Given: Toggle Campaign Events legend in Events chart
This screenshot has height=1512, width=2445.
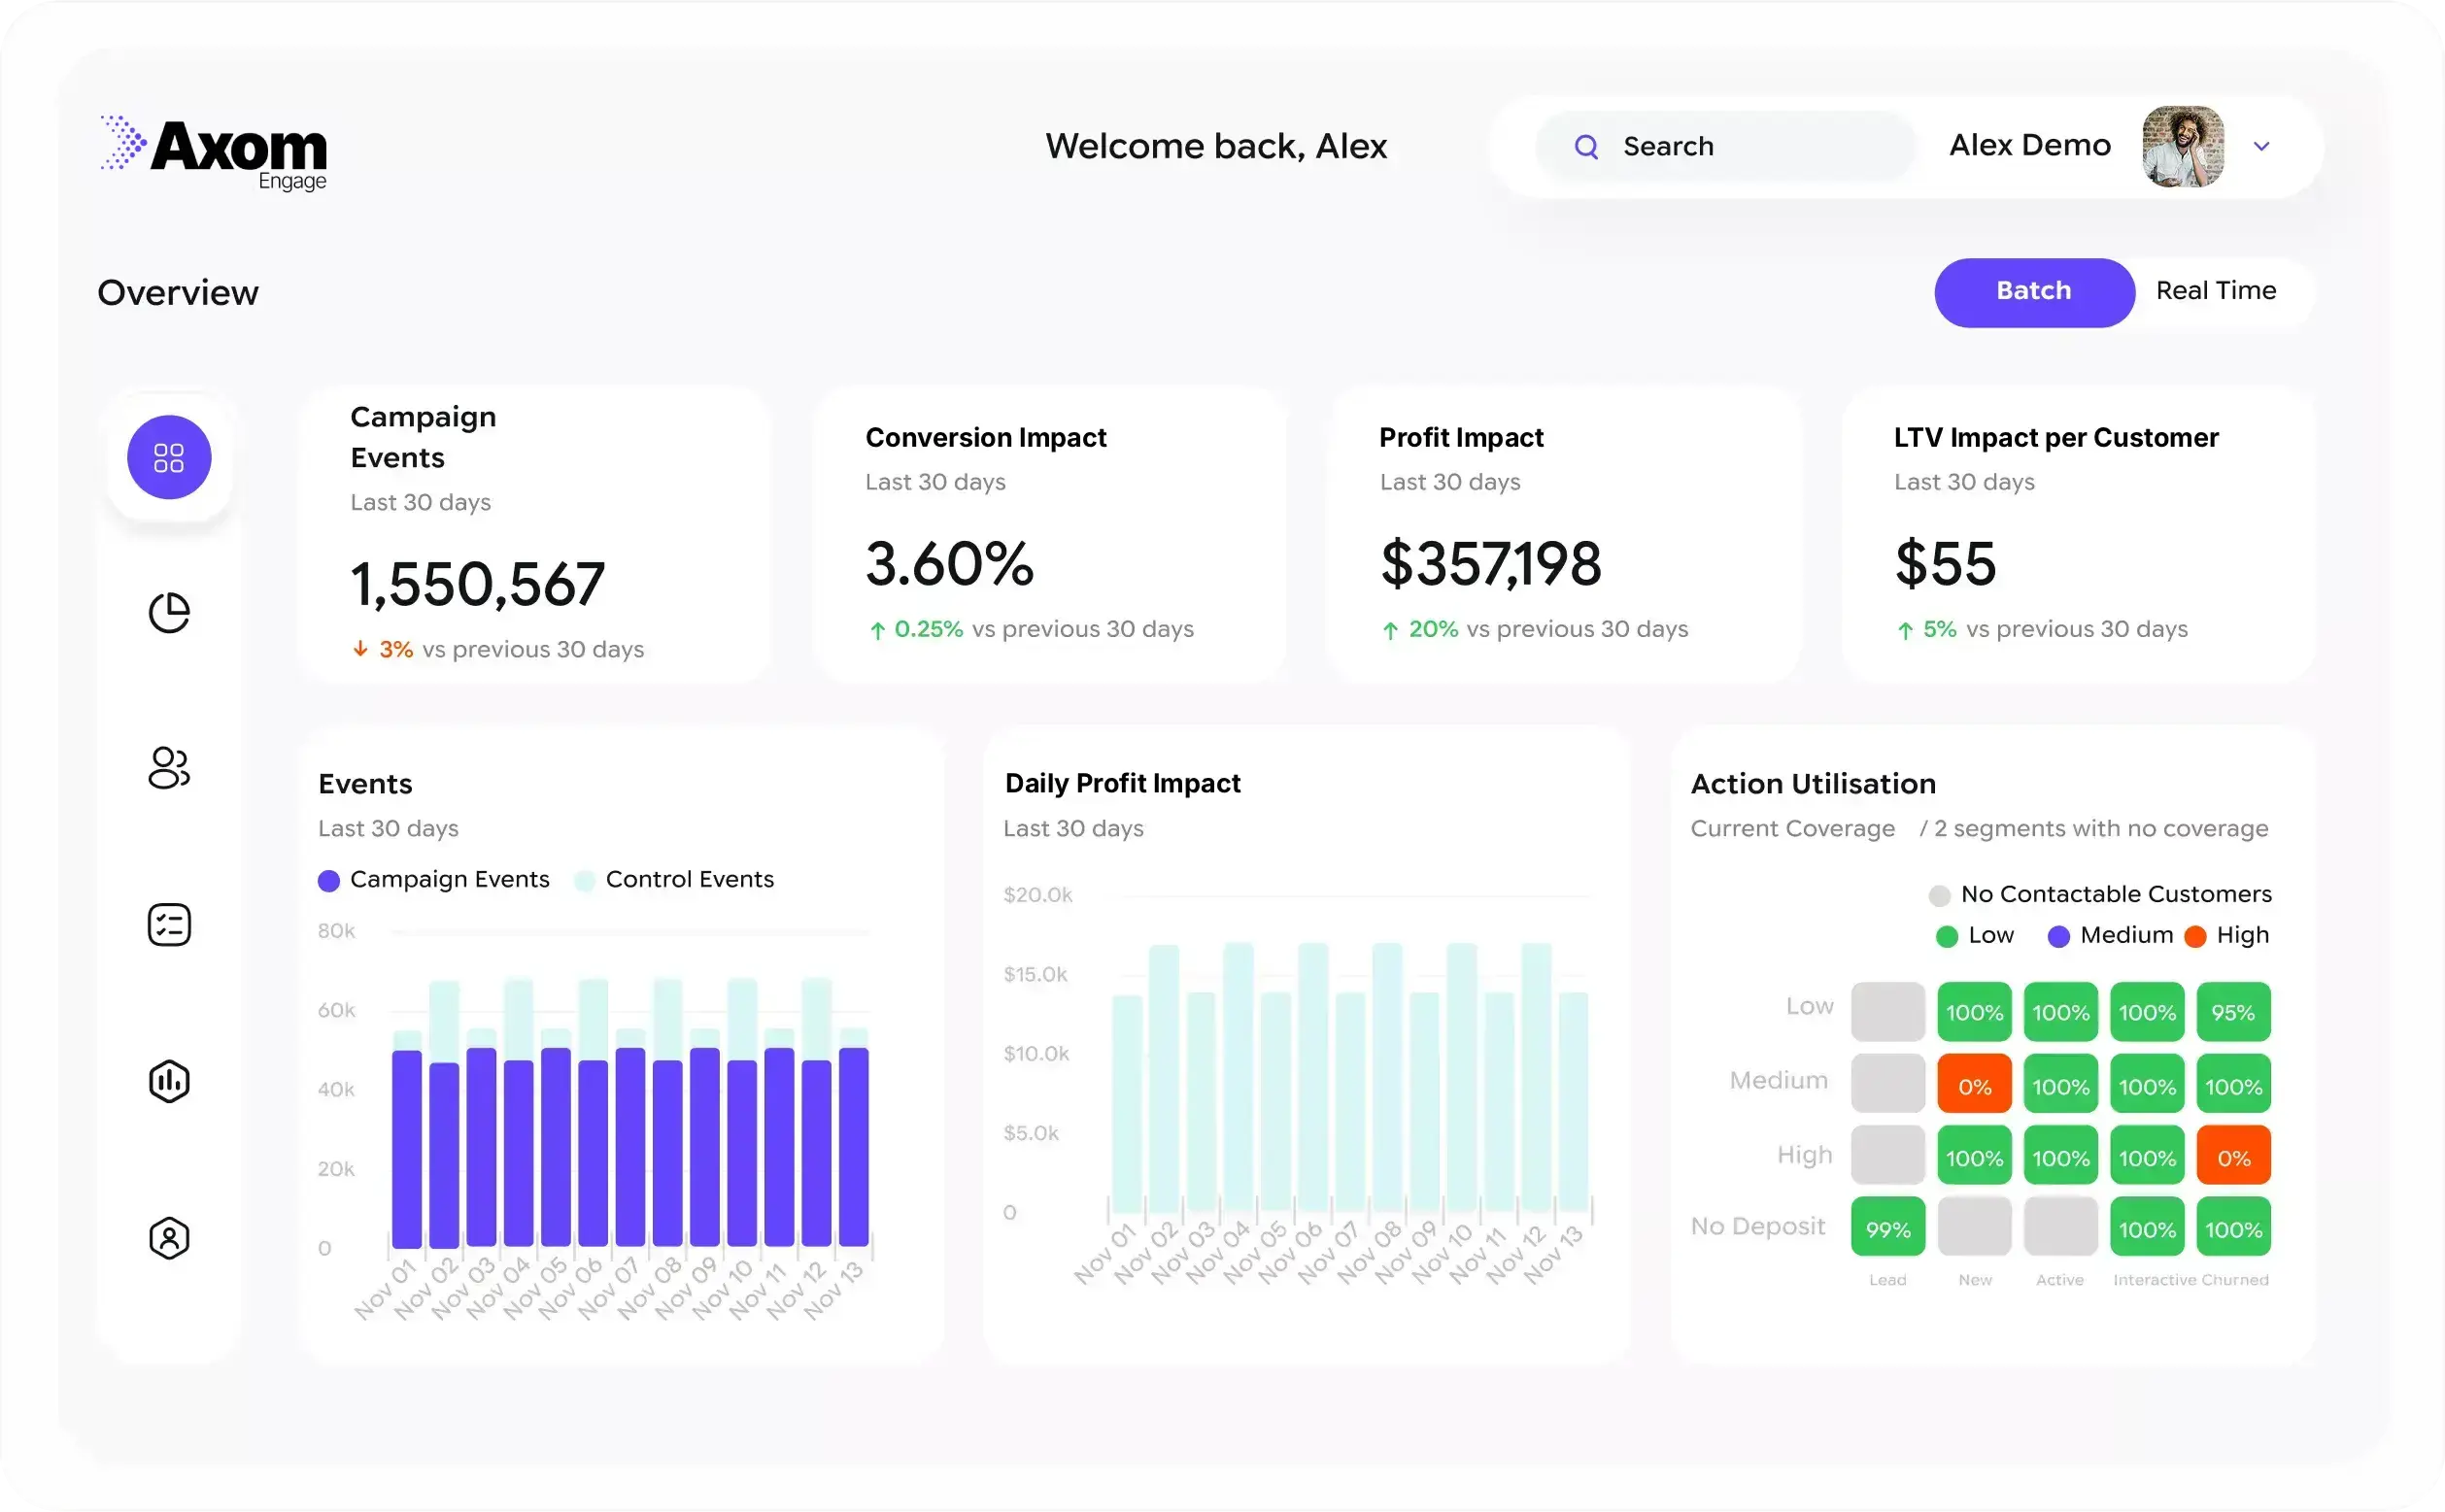Looking at the screenshot, I should coord(434,880).
